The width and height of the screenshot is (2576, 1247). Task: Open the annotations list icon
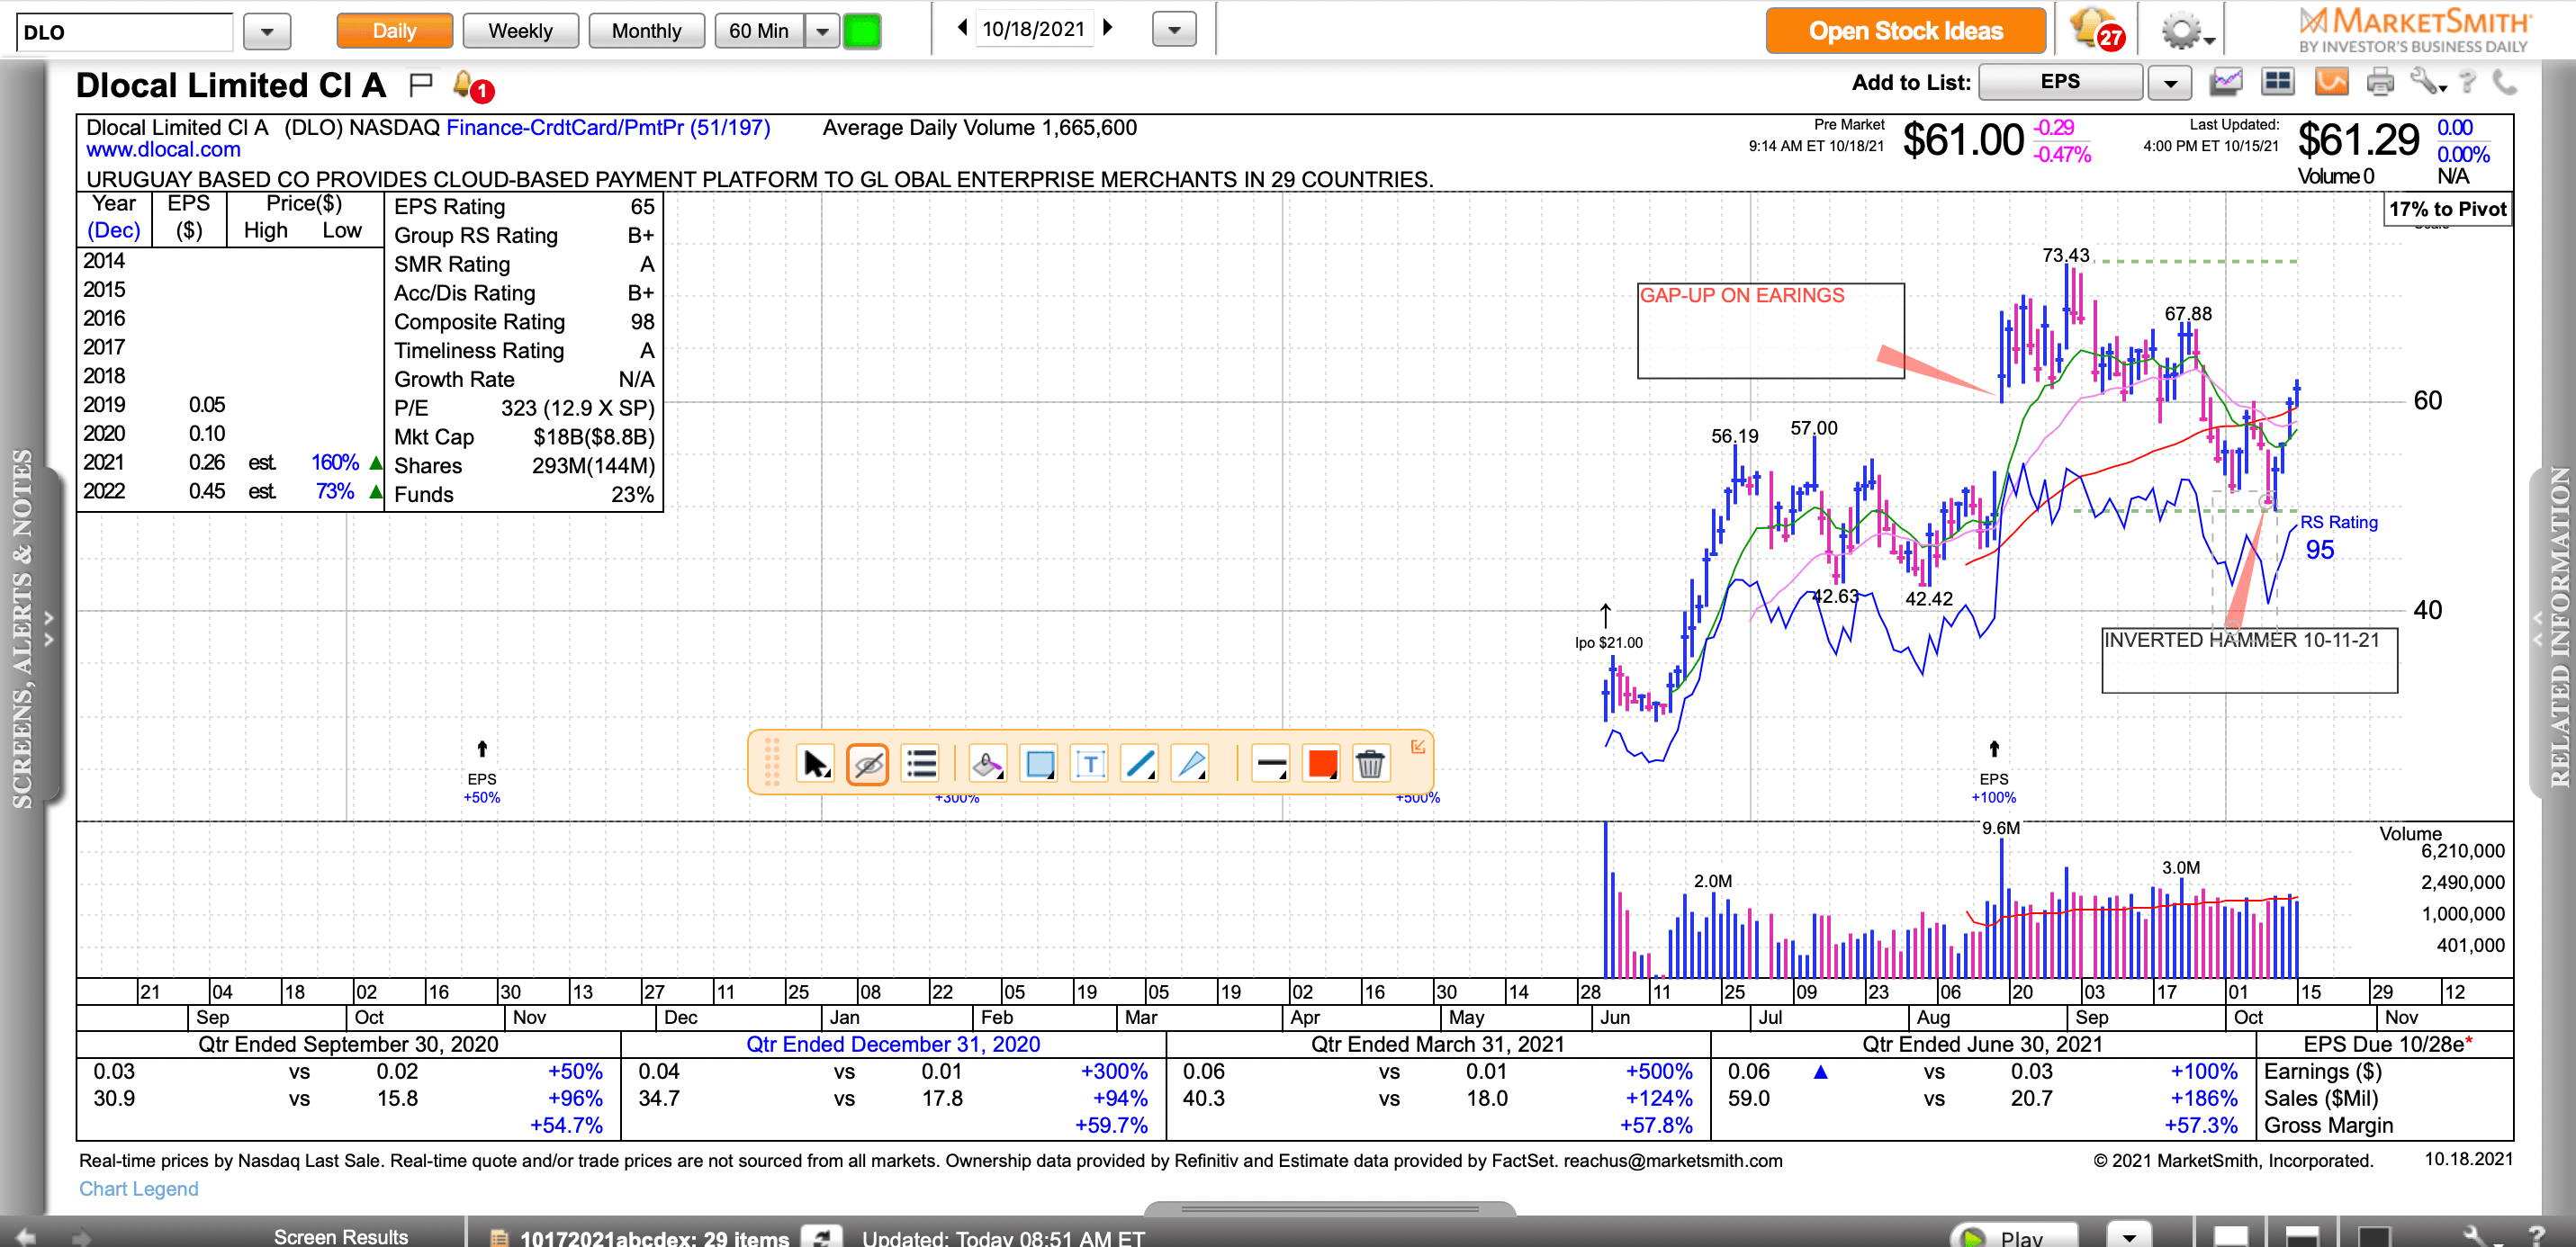920,765
